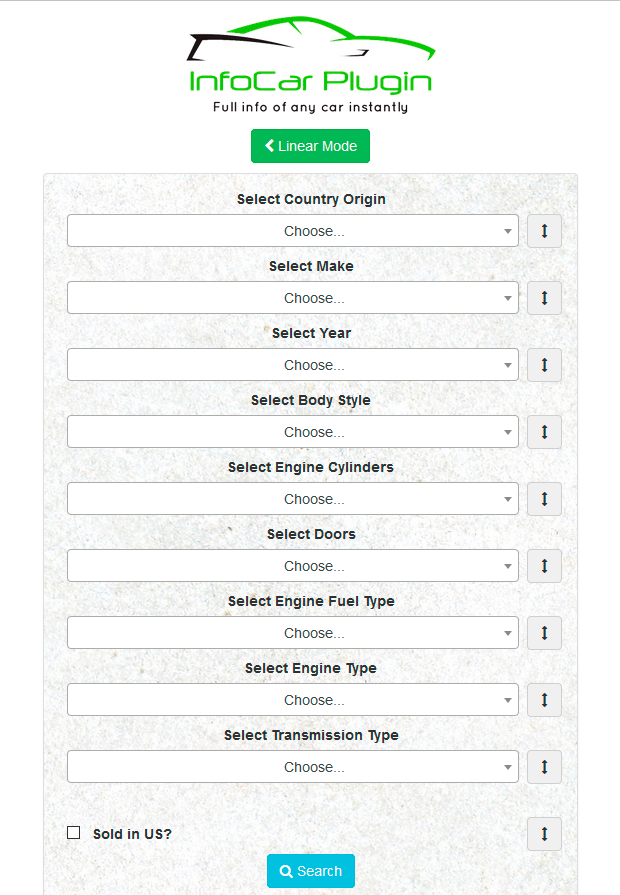The width and height of the screenshot is (620, 895).
Task: Expand the Select Year dropdown
Action: (293, 365)
